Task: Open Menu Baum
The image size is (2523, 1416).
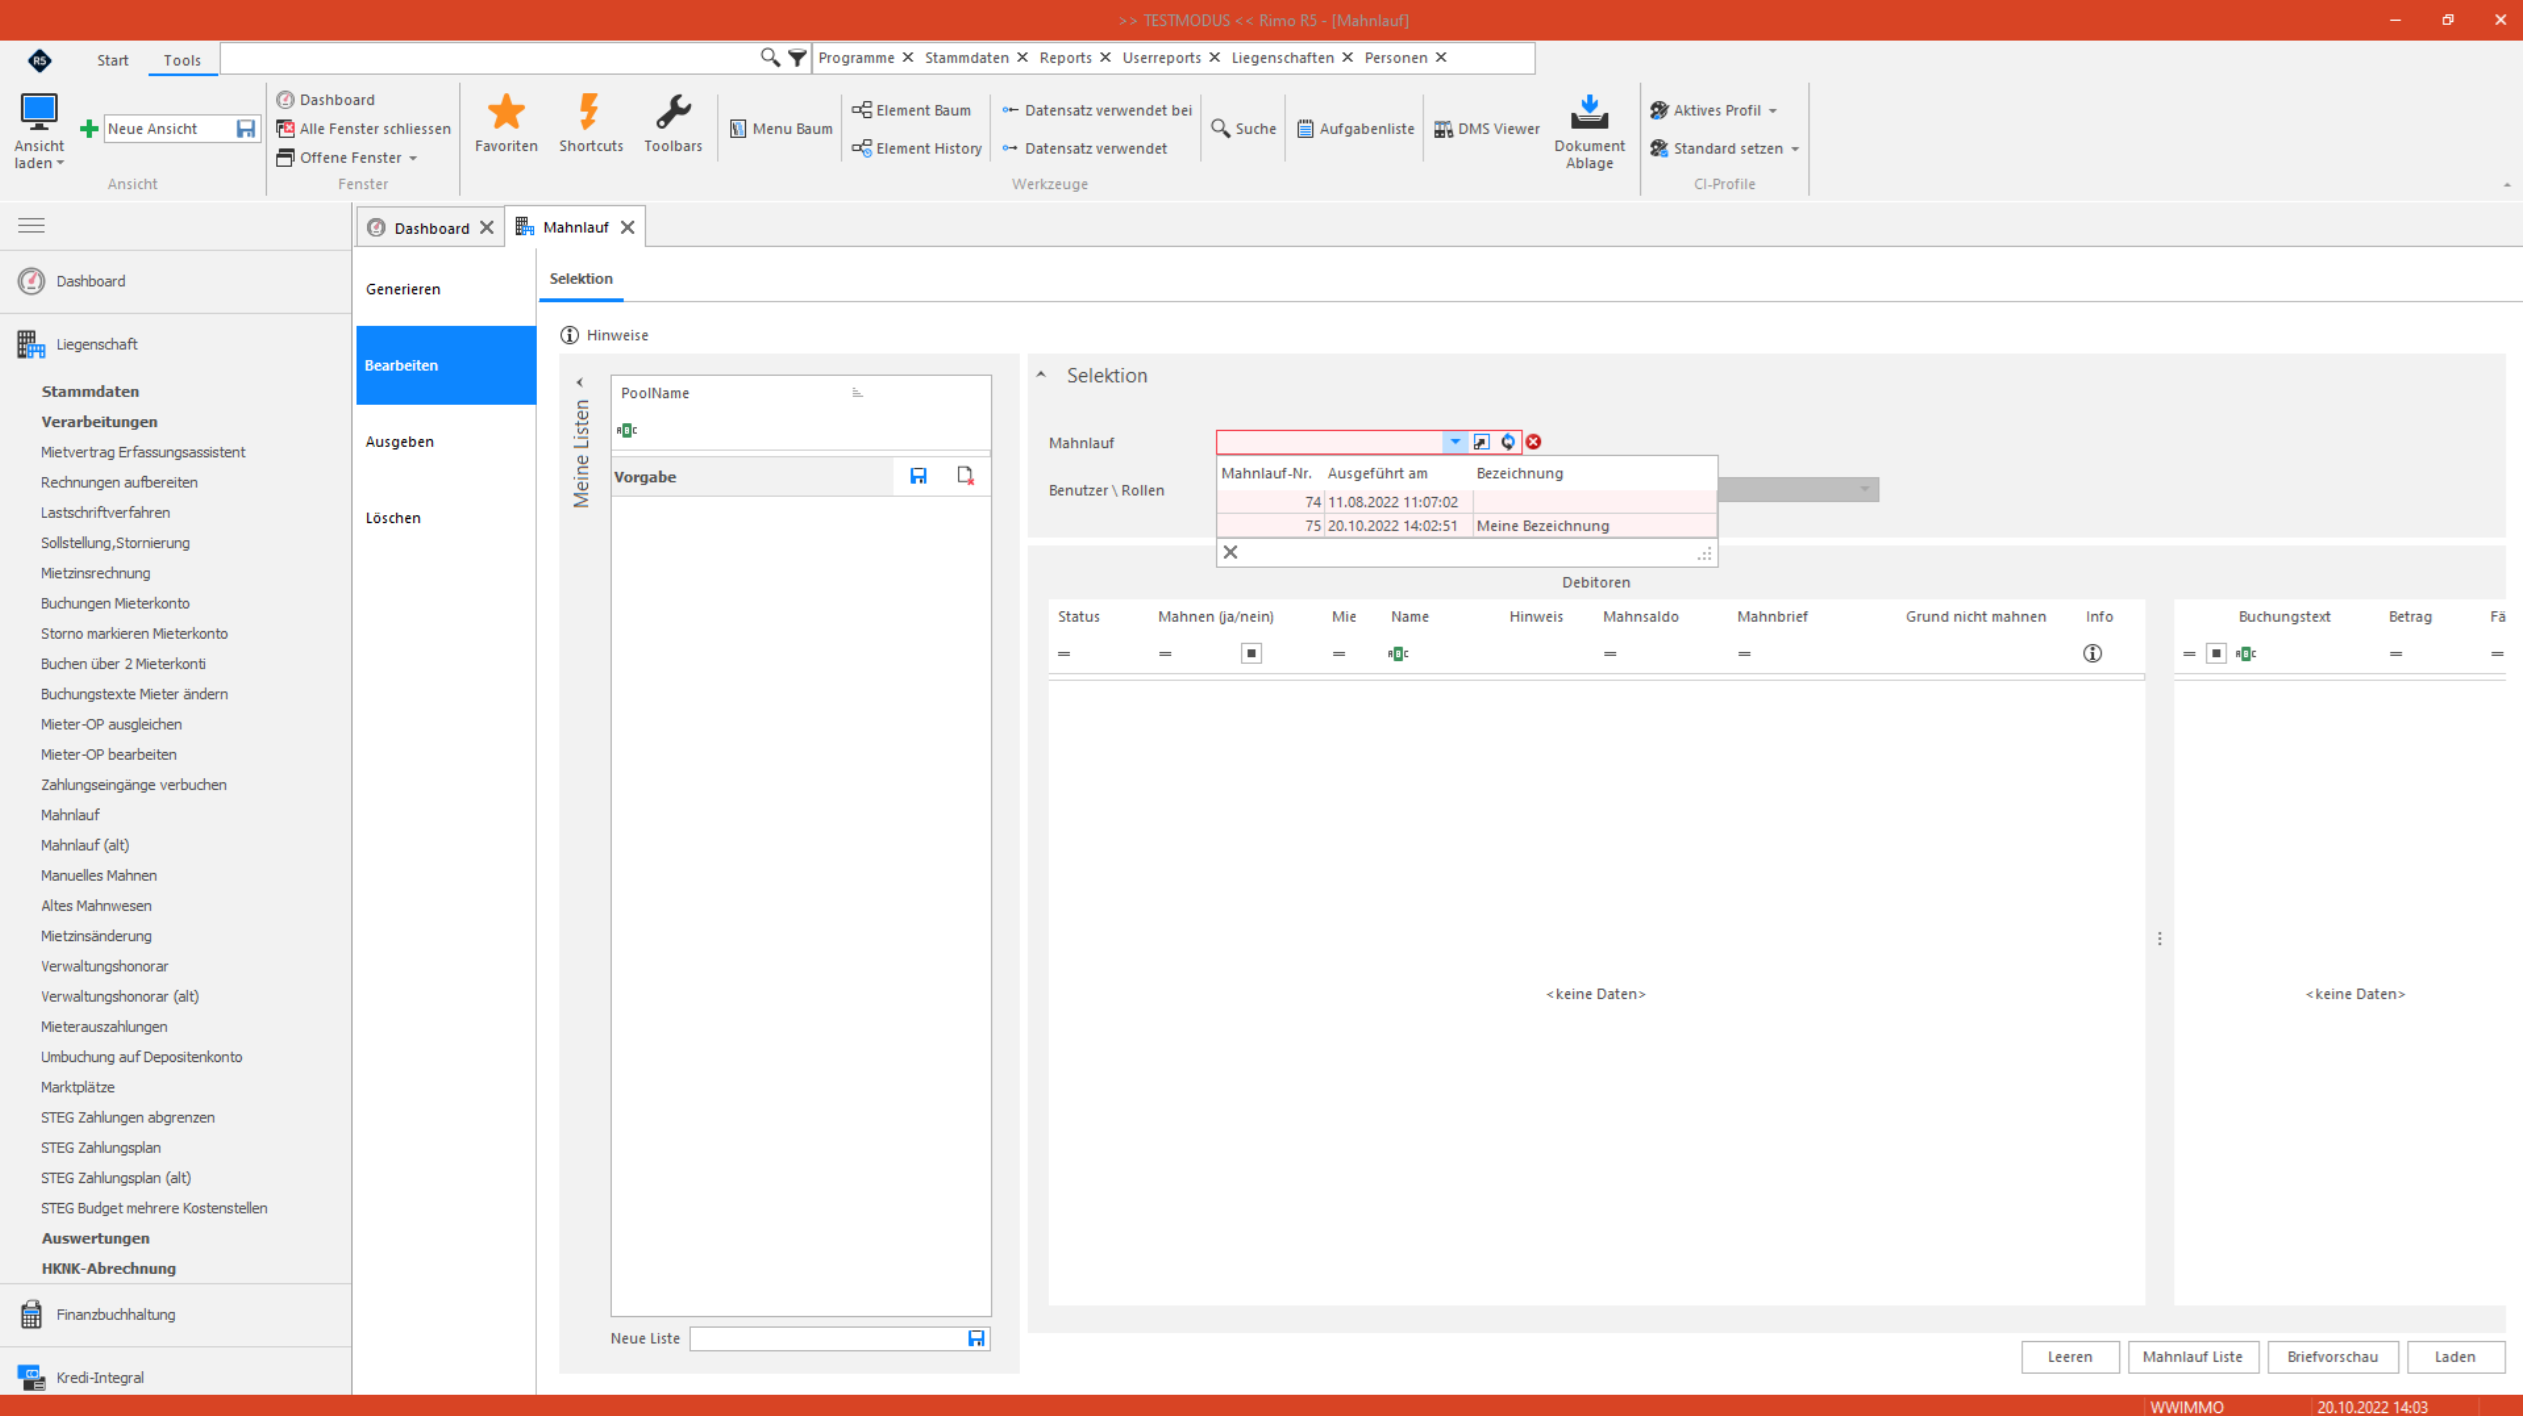Action: point(781,129)
